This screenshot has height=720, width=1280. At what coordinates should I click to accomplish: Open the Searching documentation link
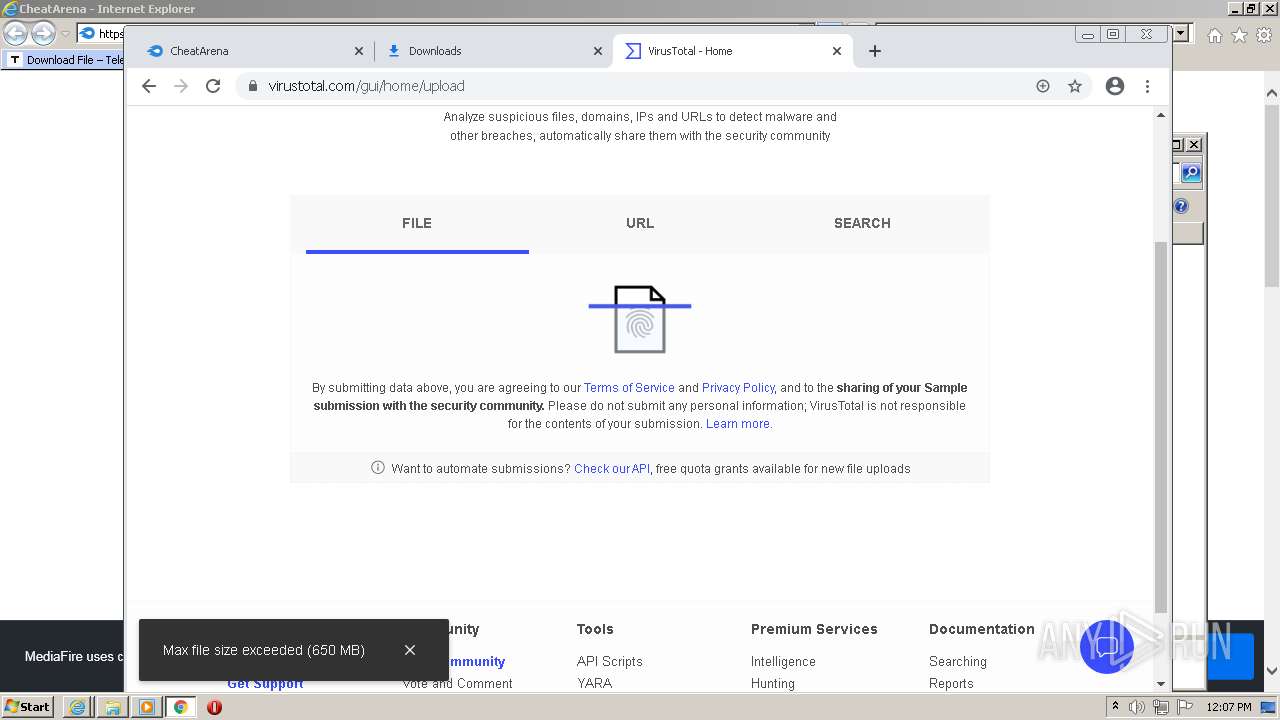(958, 662)
